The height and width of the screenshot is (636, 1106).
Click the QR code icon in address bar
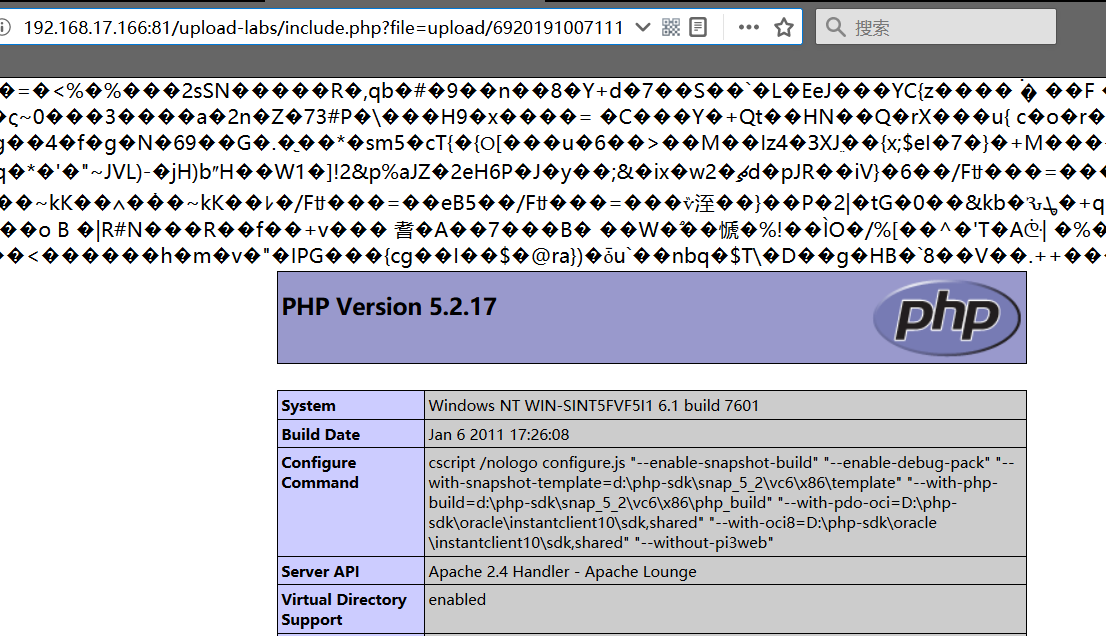click(671, 28)
